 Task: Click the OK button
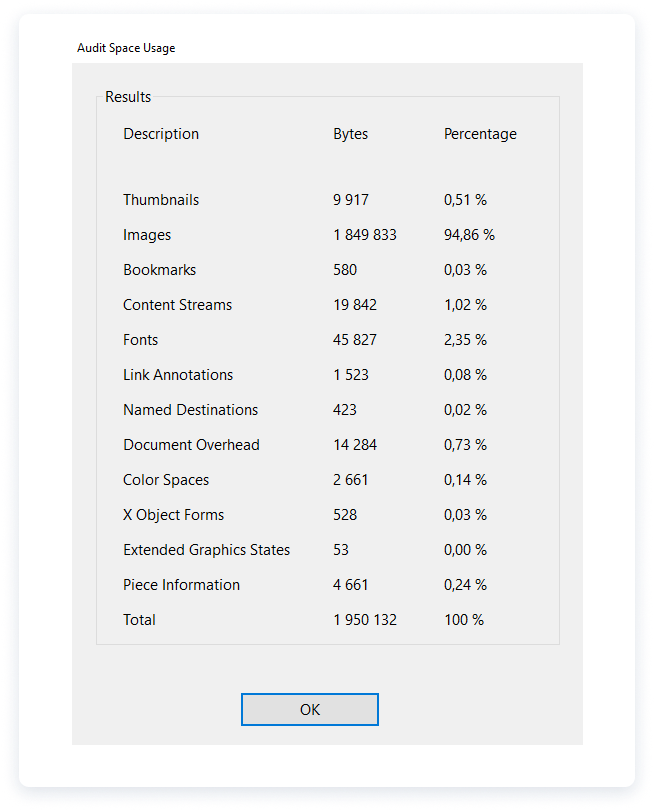tap(309, 709)
